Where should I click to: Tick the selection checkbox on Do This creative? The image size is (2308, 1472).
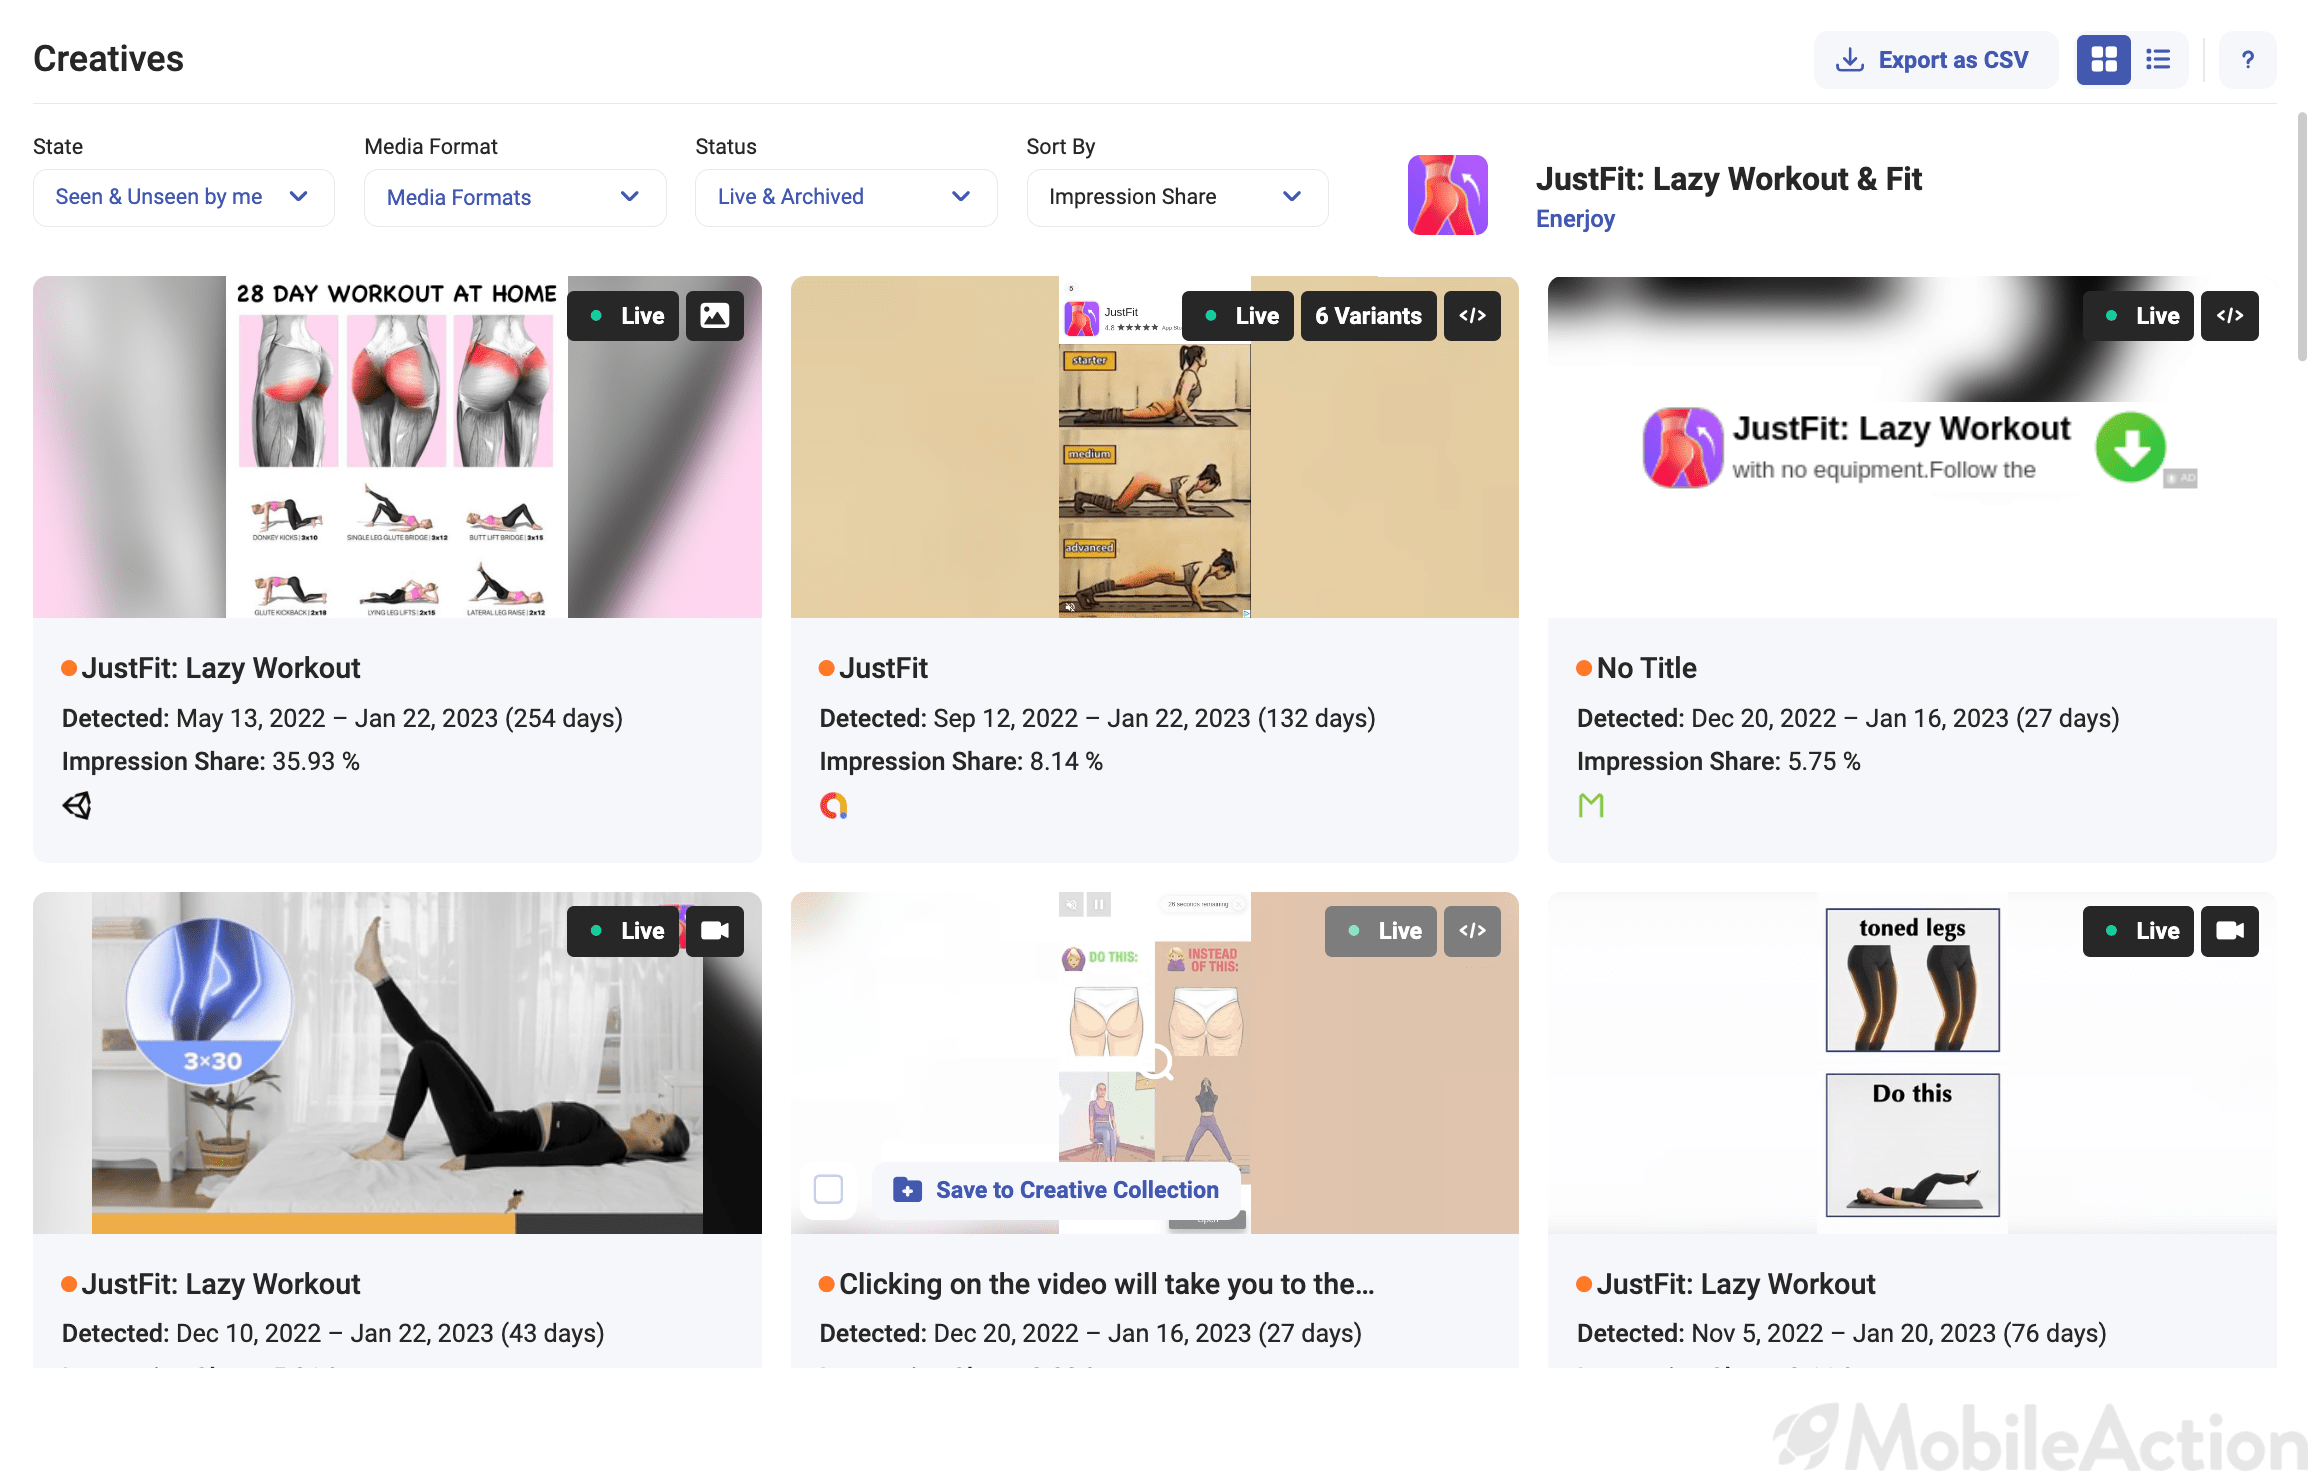point(828,1189)
